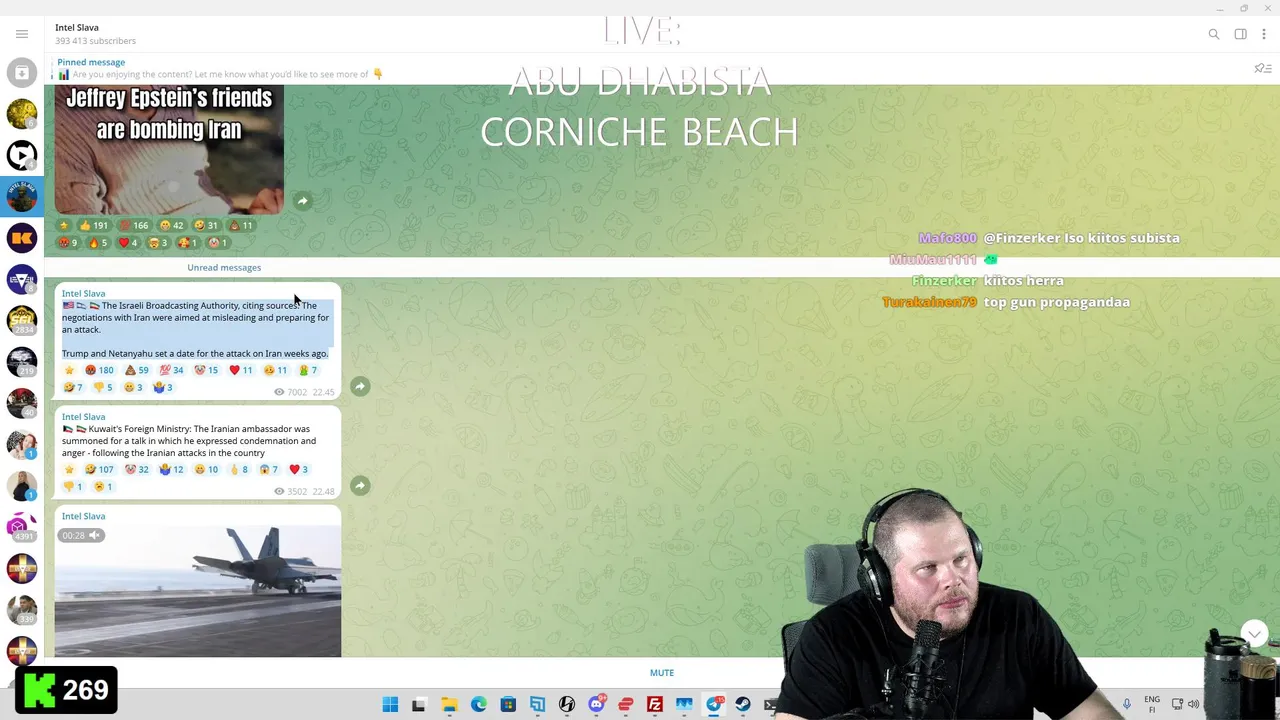This screenshot has height=720, width=1280.
Task: Open sender name Intel Slava above video post
Action: [x=83, y=516]
